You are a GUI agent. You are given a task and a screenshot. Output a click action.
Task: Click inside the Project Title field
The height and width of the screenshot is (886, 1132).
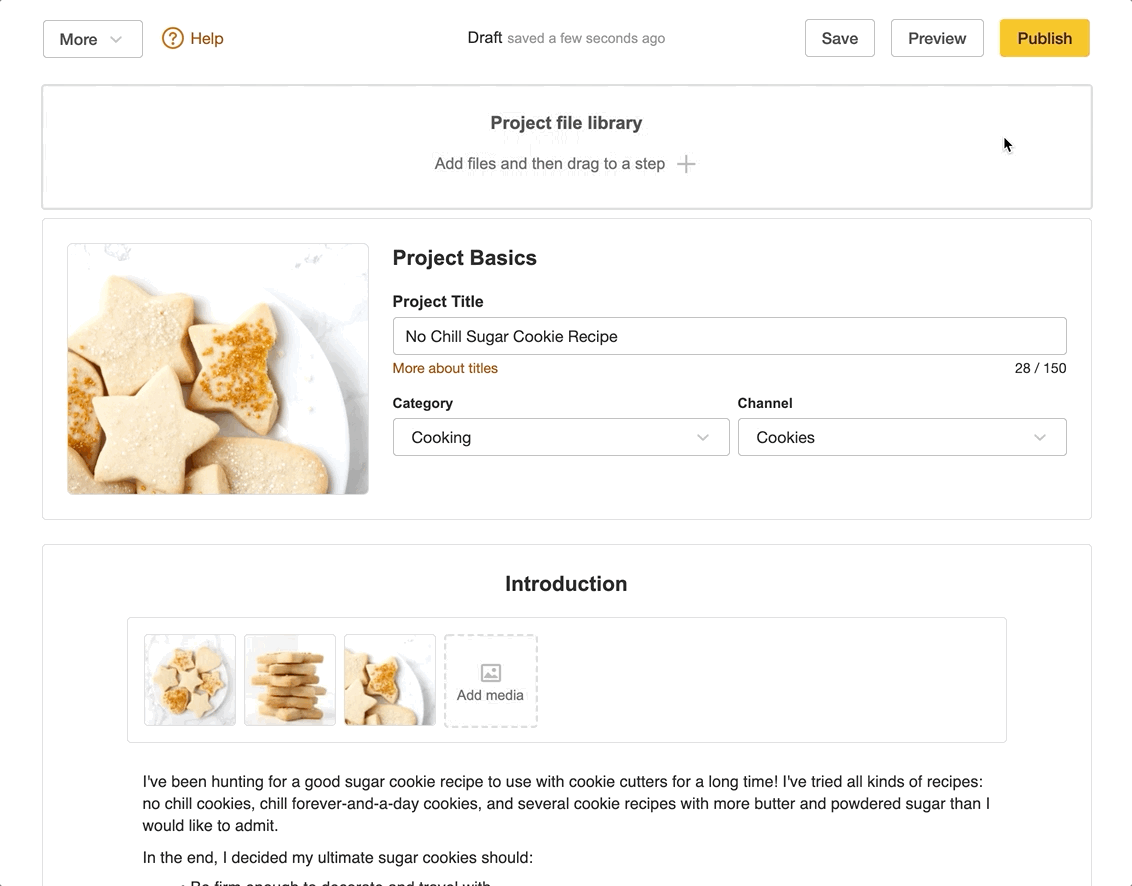(x=729, y=336)
